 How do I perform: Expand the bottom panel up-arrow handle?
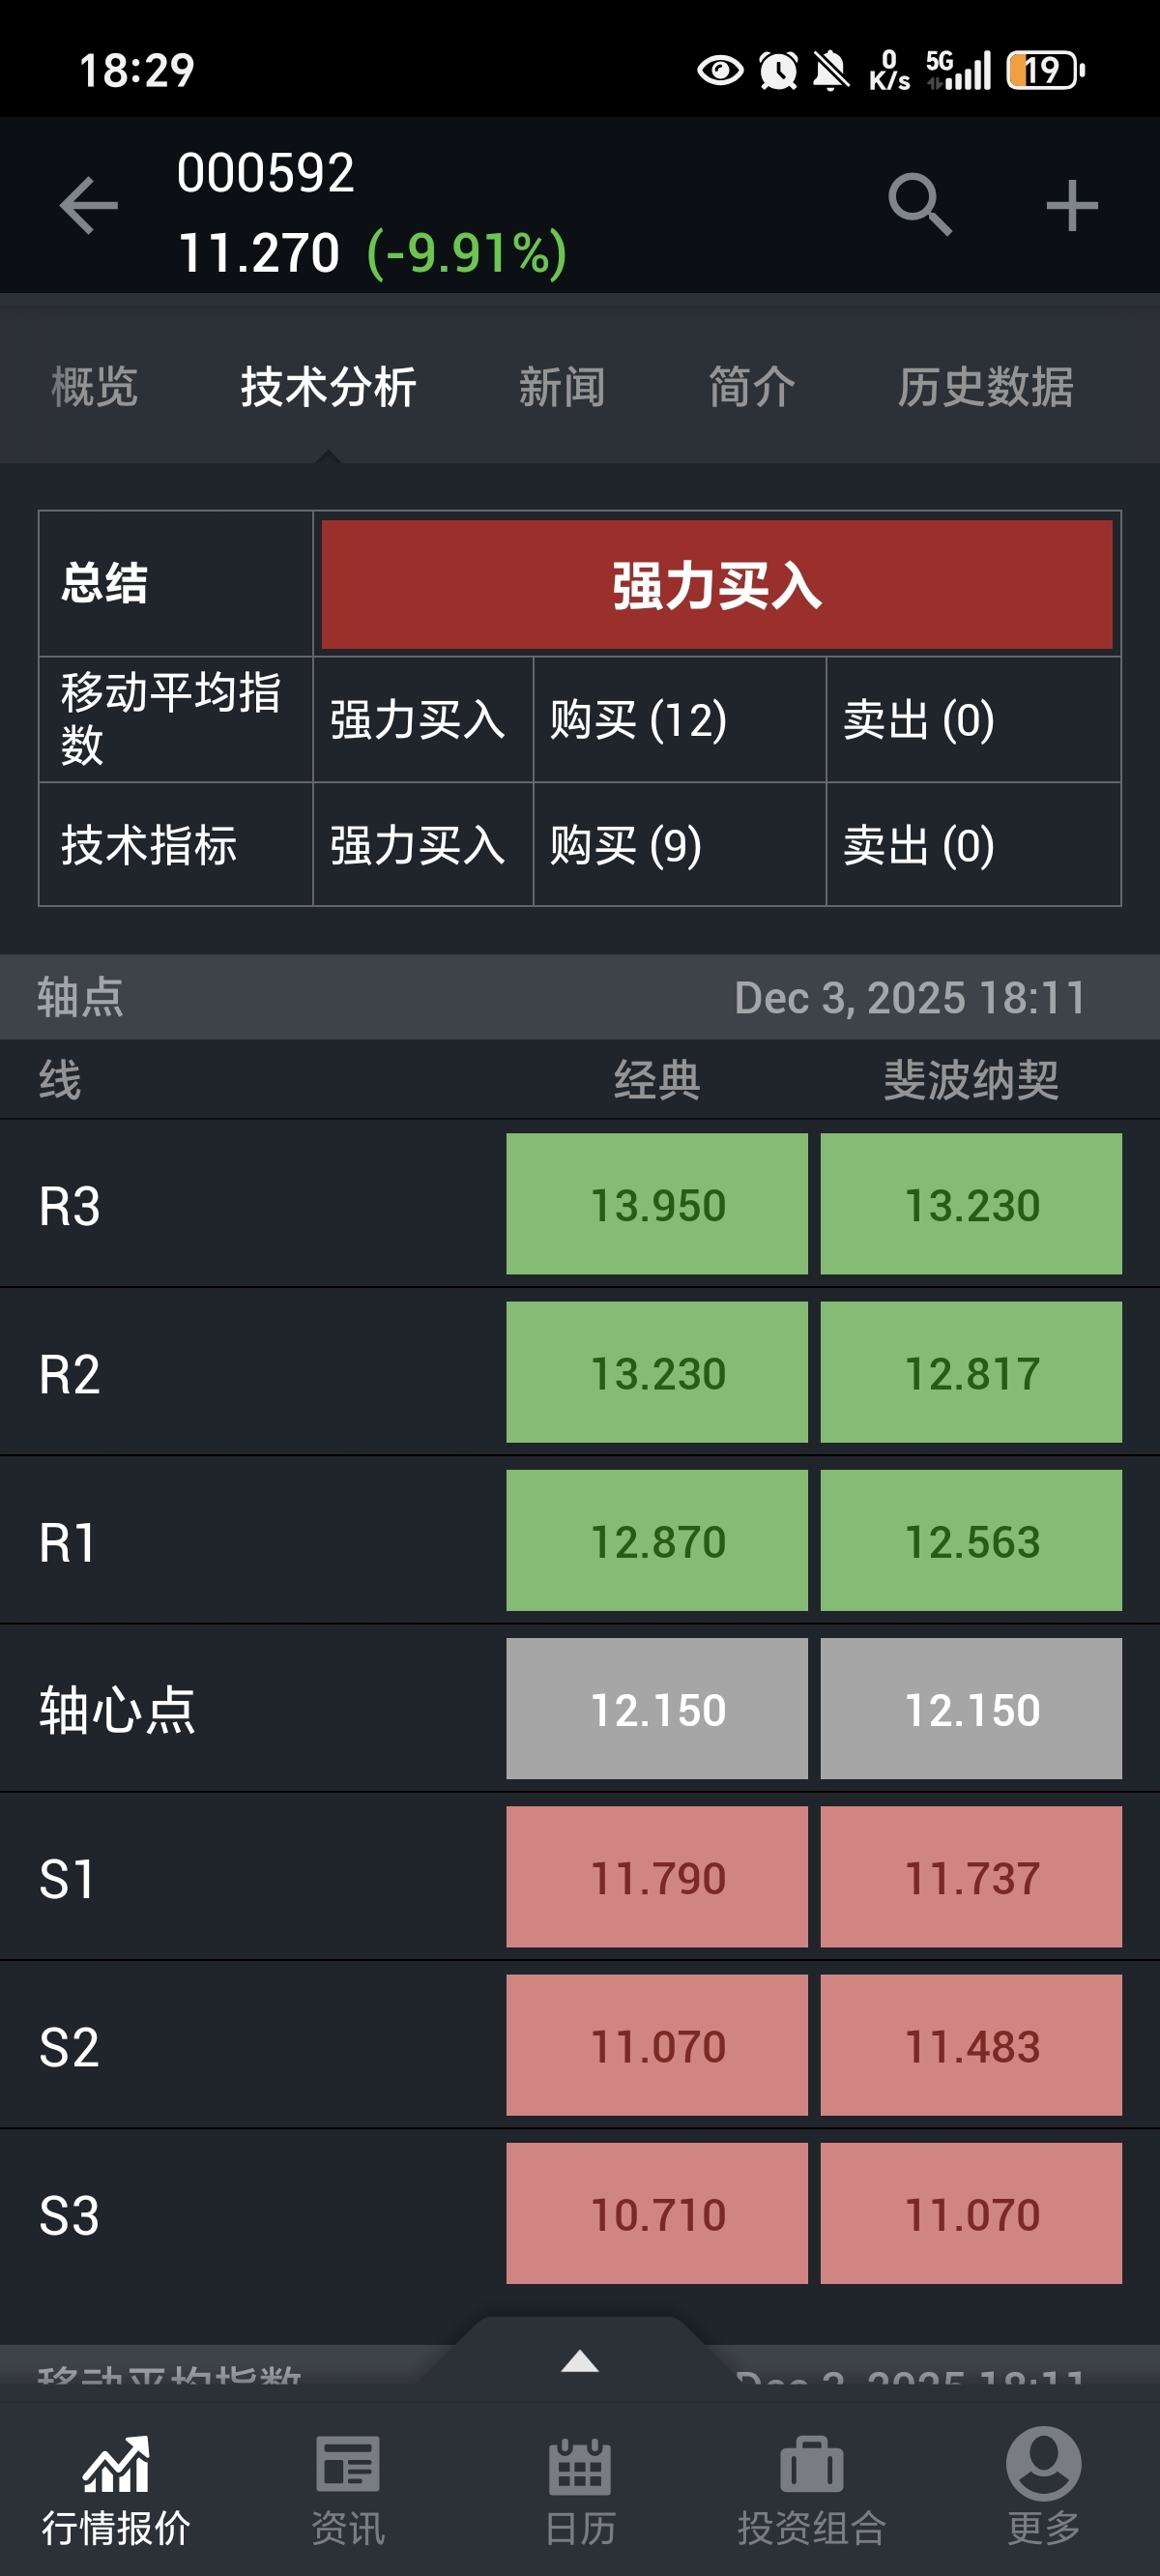(580, 2362)
